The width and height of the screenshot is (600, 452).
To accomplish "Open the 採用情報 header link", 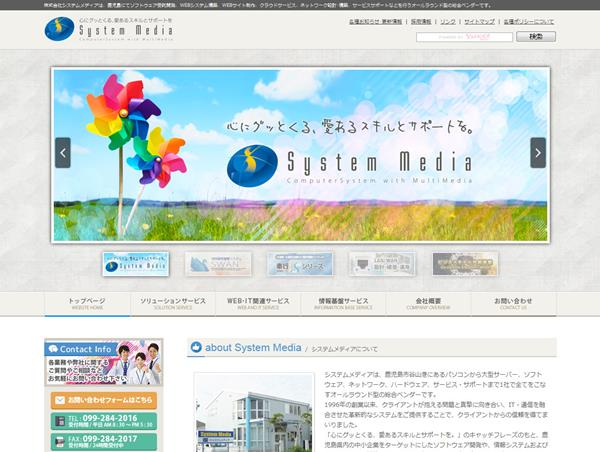I will click(x=421, y=22).
